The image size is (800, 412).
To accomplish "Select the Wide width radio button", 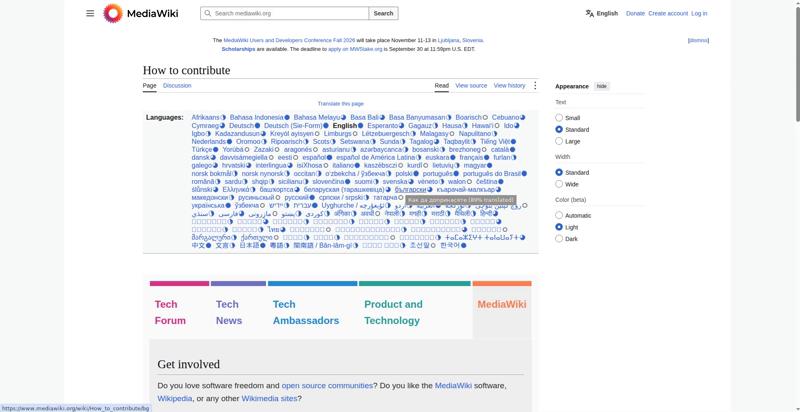I will pyautogui.click(x=559, y=184).
